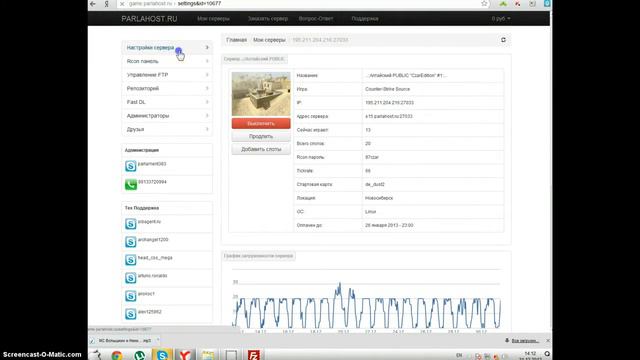Open Репозиторий in the sidebar
This screenshot has height=360, width=640.
(x=167, y=88)
